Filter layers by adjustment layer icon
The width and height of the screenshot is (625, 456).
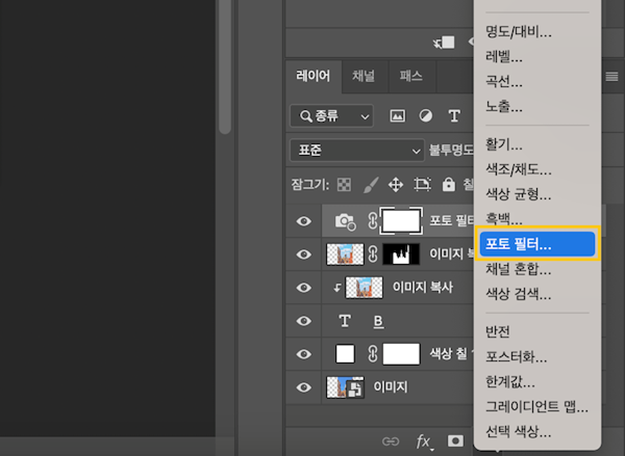click(x=426, y=116)
